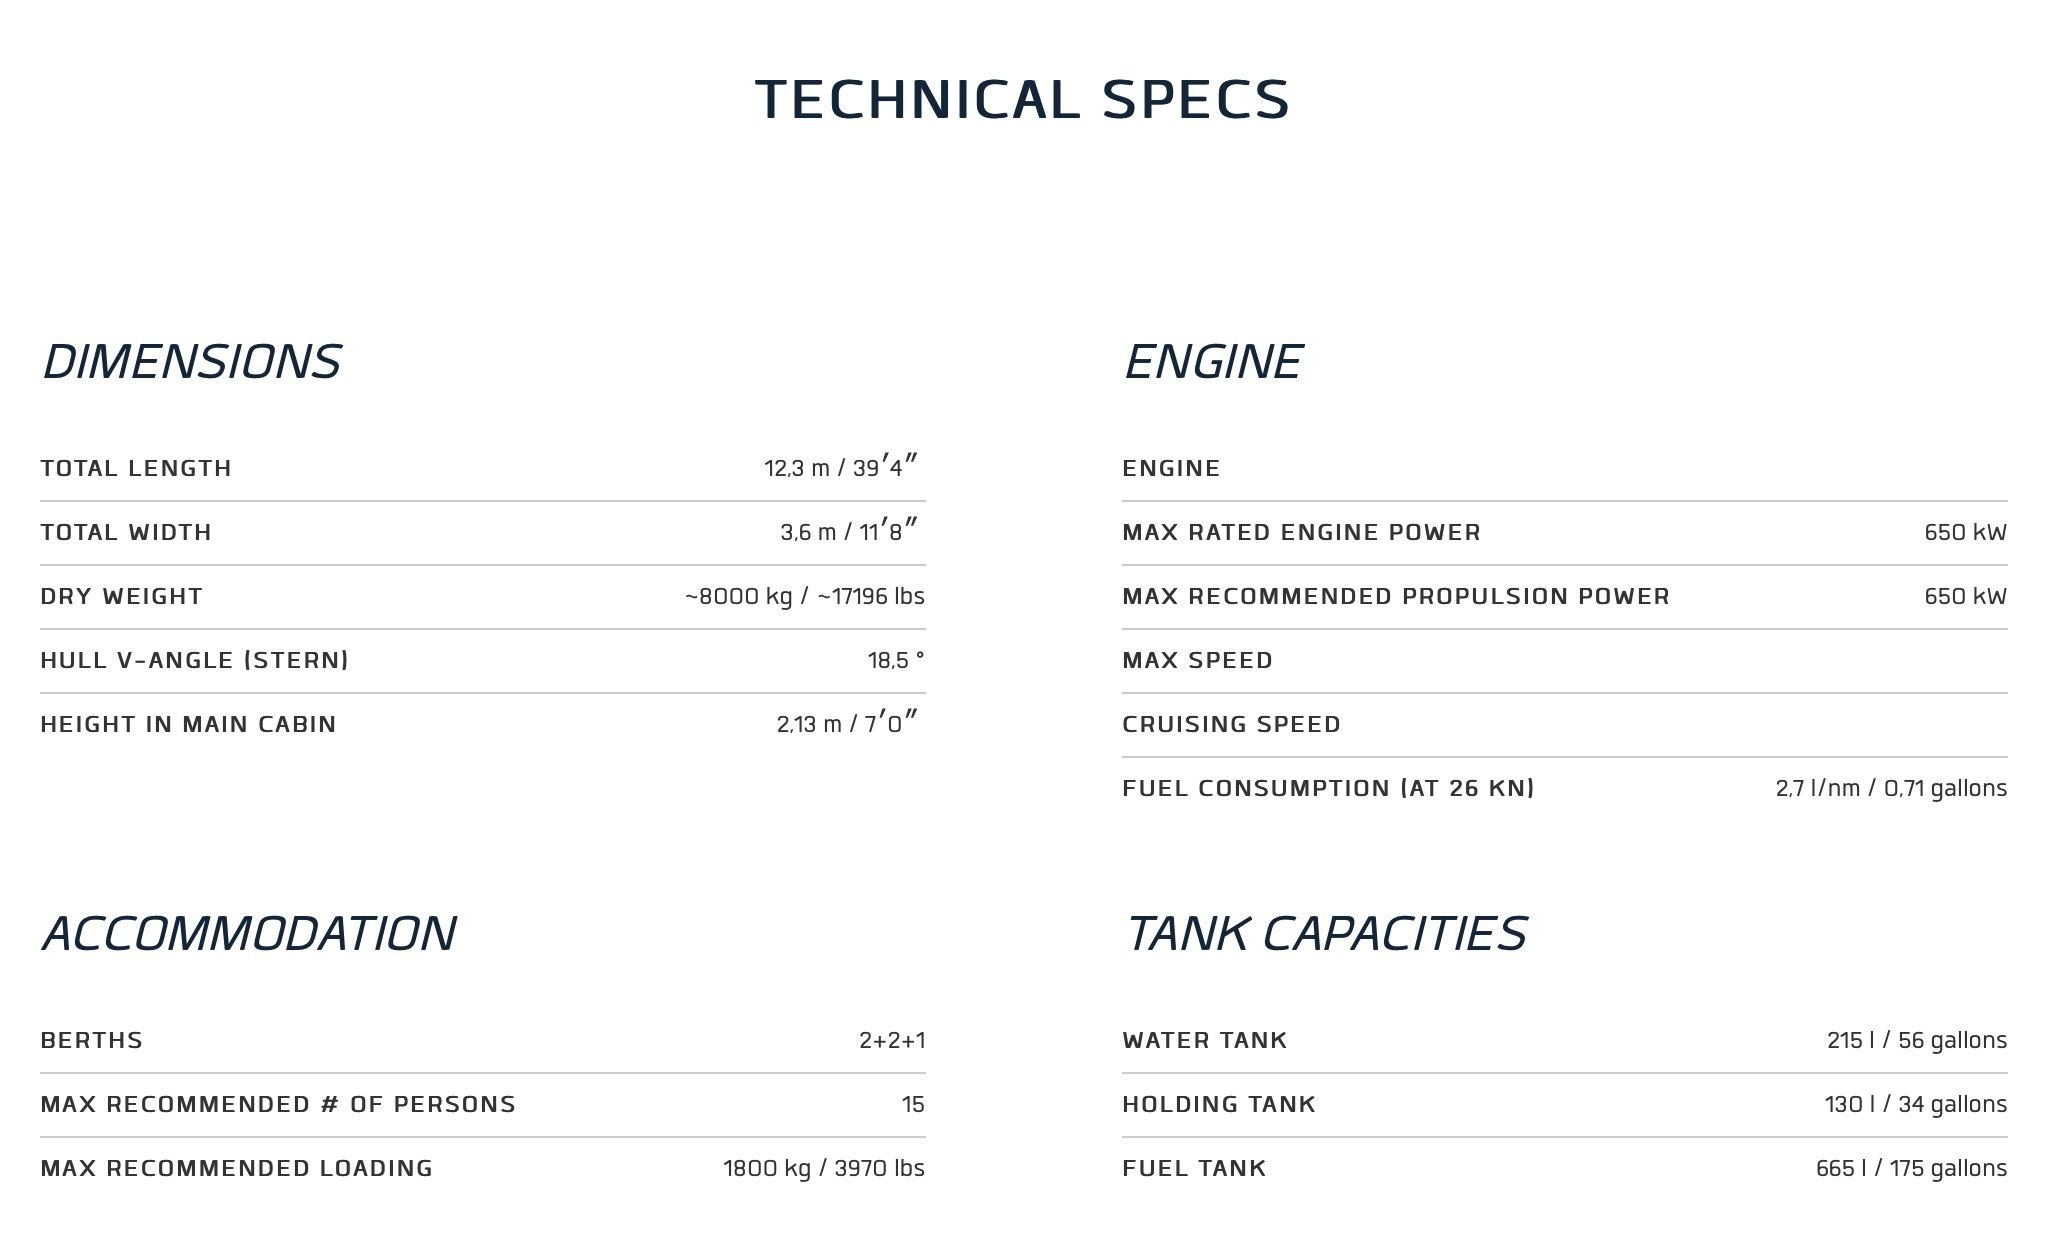
Task: Click the HEIGHT IN MAIN CABIN label
Action: [188, 724]
